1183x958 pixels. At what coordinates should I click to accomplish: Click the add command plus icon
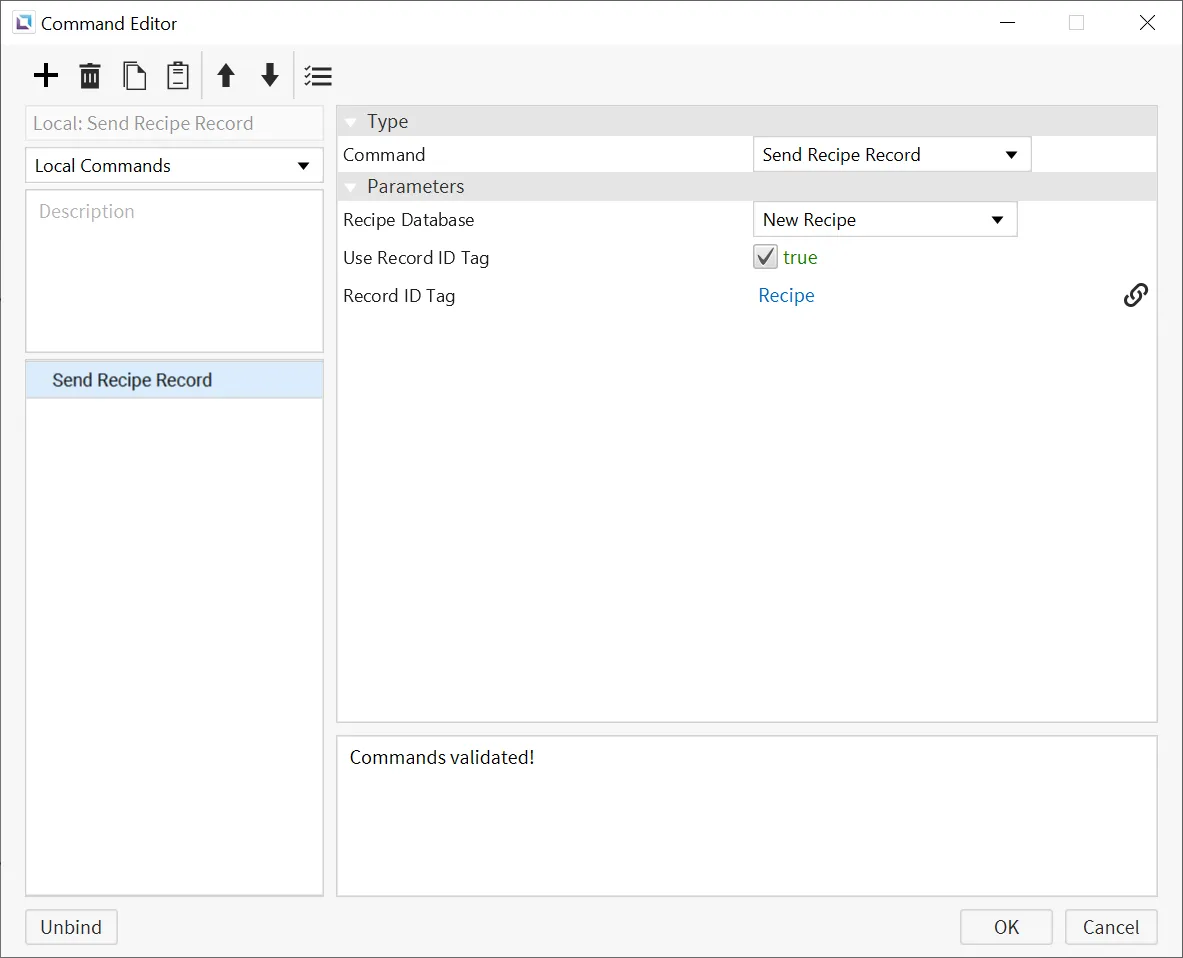(x=46, y=76)
